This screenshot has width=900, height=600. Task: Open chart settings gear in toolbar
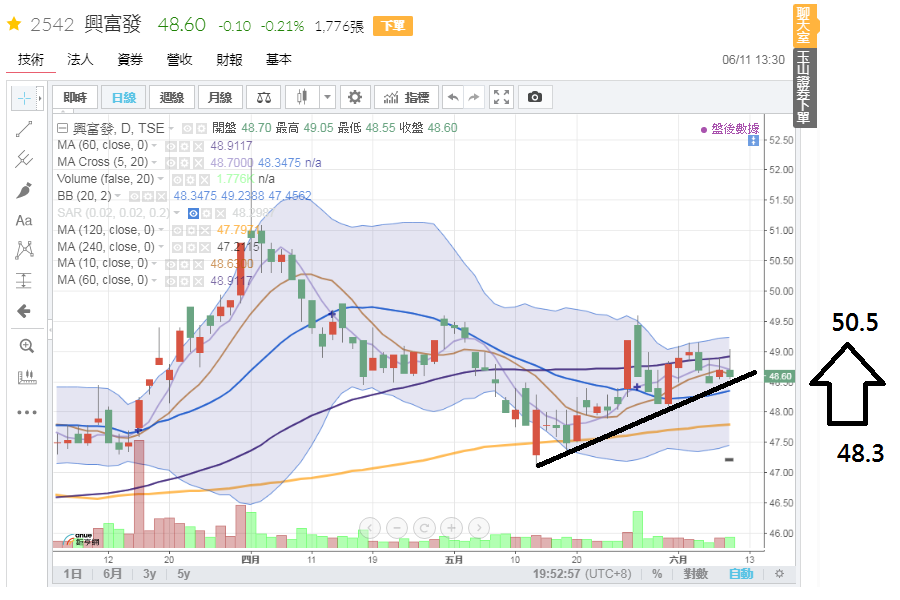click(x=355, y=98)
